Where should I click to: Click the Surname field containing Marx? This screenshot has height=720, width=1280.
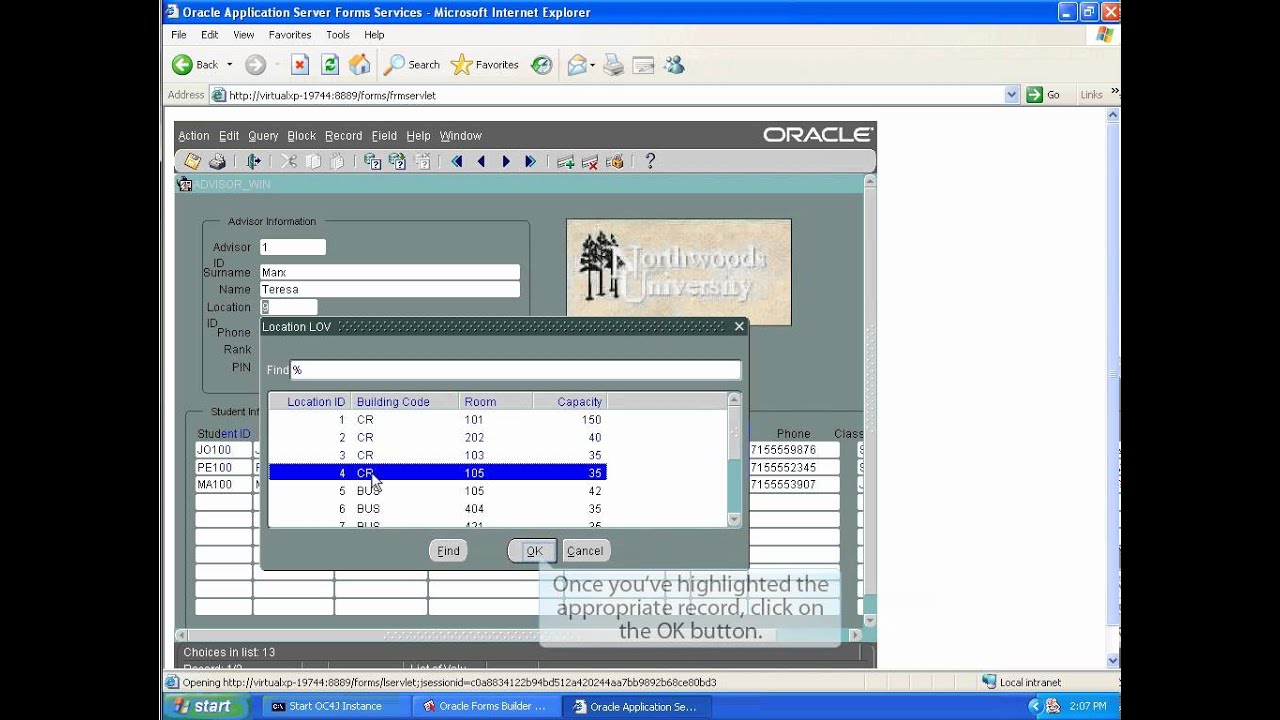[x=389, y=272]
